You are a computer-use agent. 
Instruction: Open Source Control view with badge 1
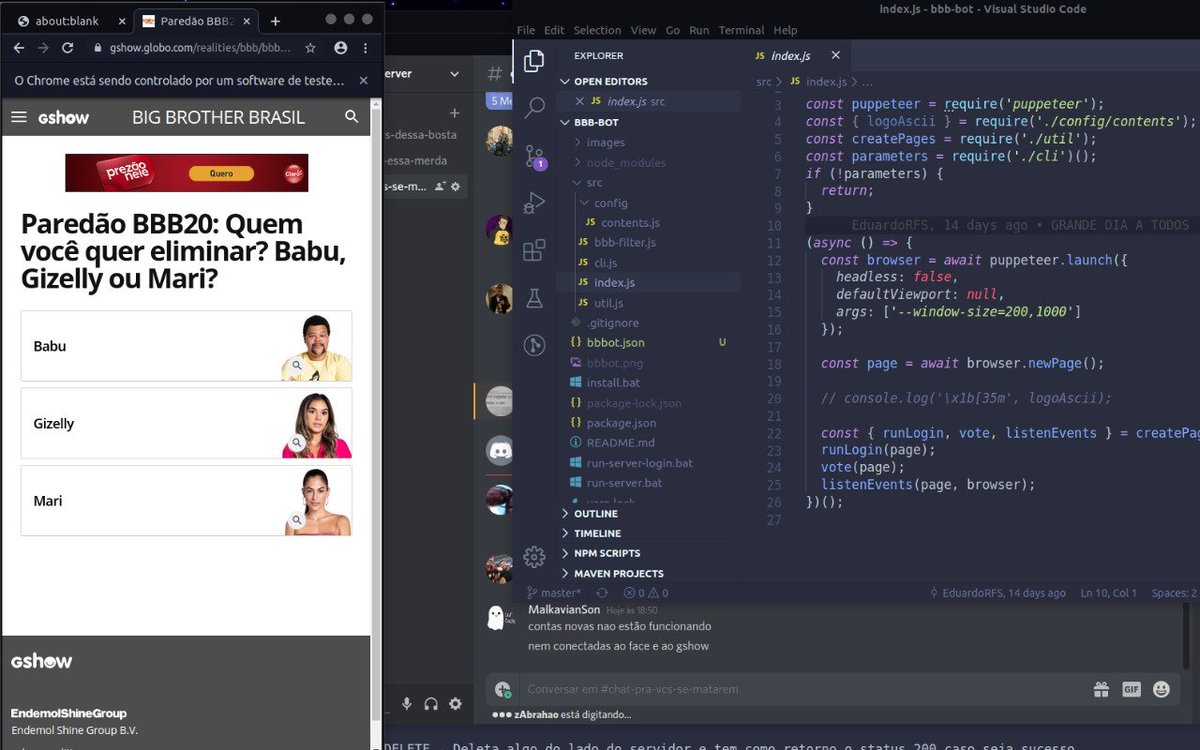(534, 155)
